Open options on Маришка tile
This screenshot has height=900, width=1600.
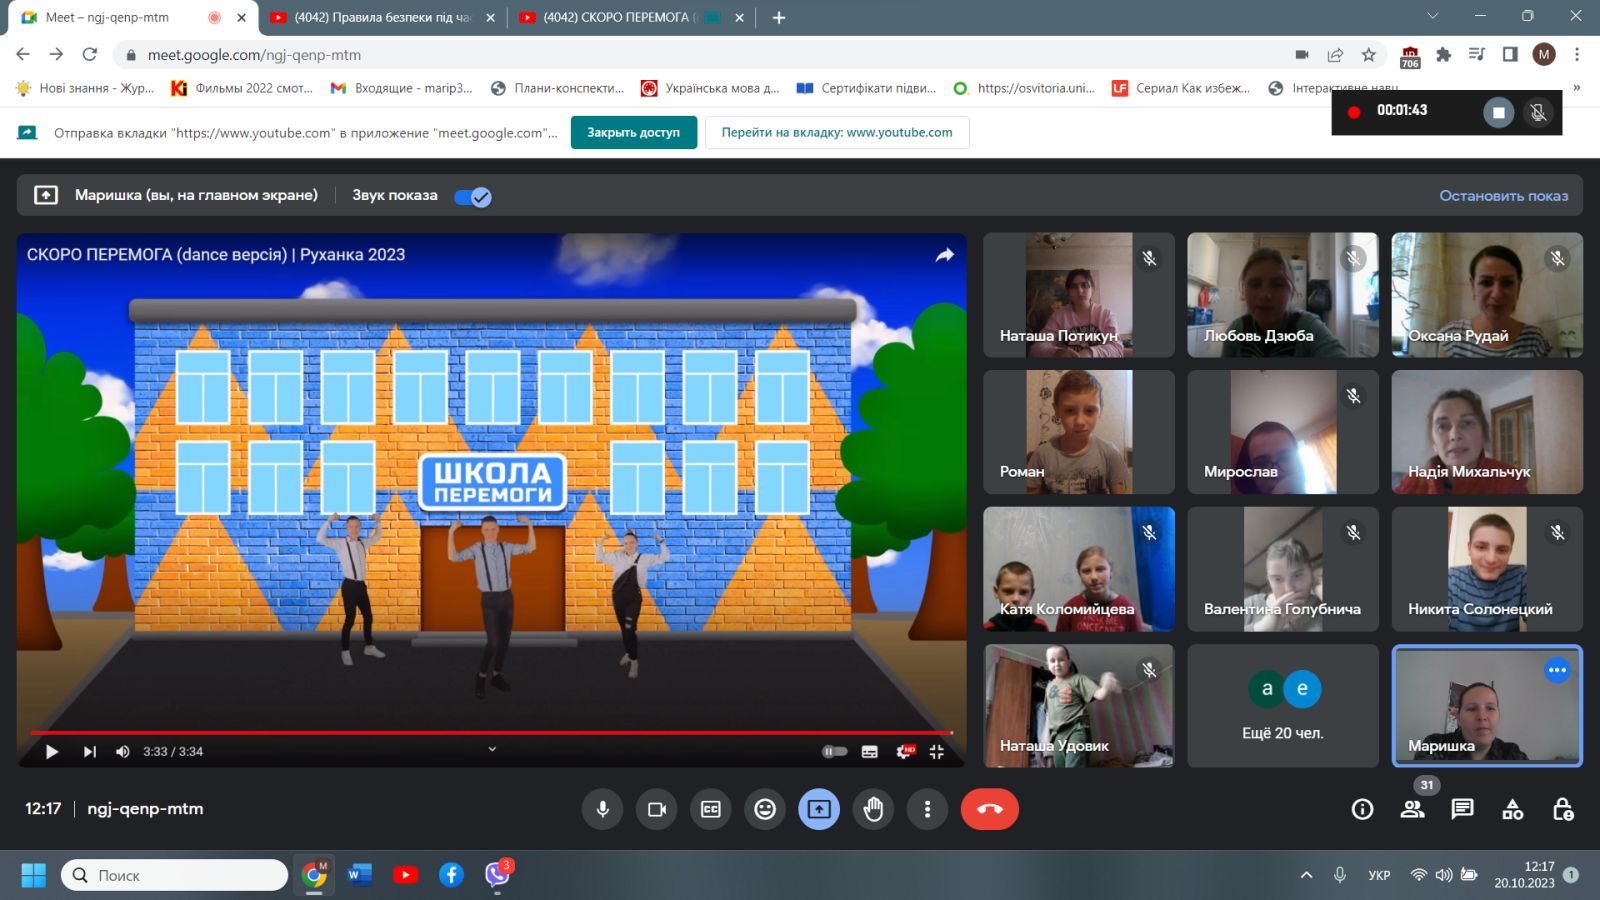point(1557,671)
